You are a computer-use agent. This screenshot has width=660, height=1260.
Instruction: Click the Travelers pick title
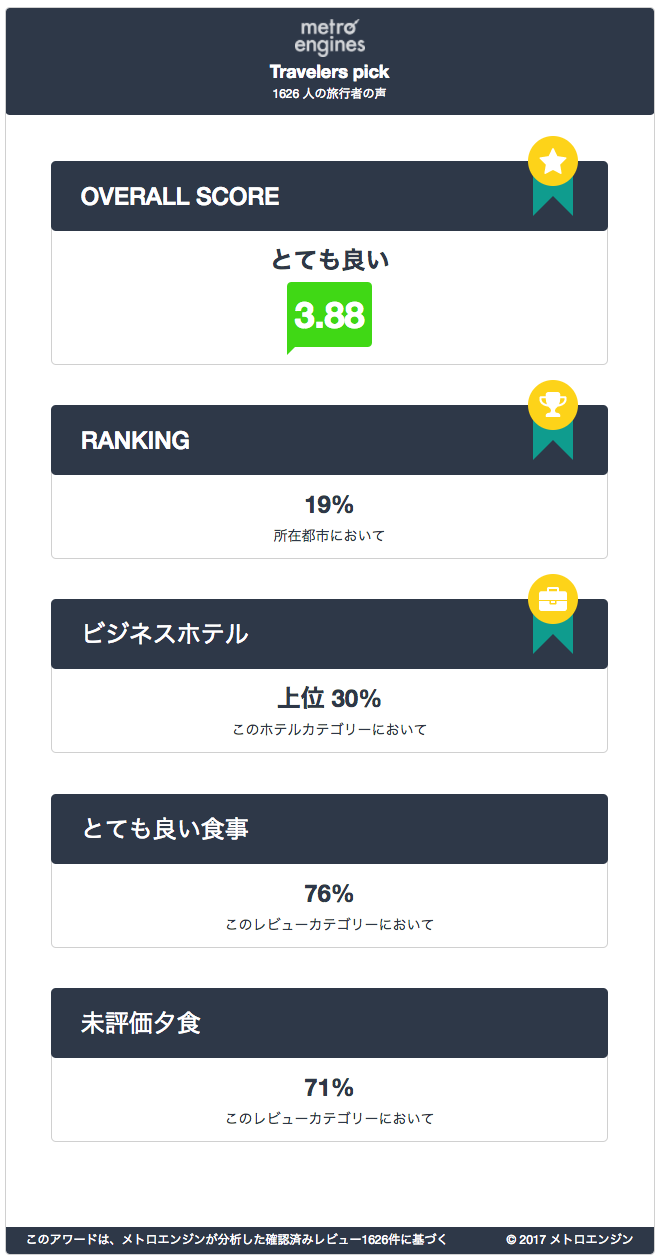[330, 72]
